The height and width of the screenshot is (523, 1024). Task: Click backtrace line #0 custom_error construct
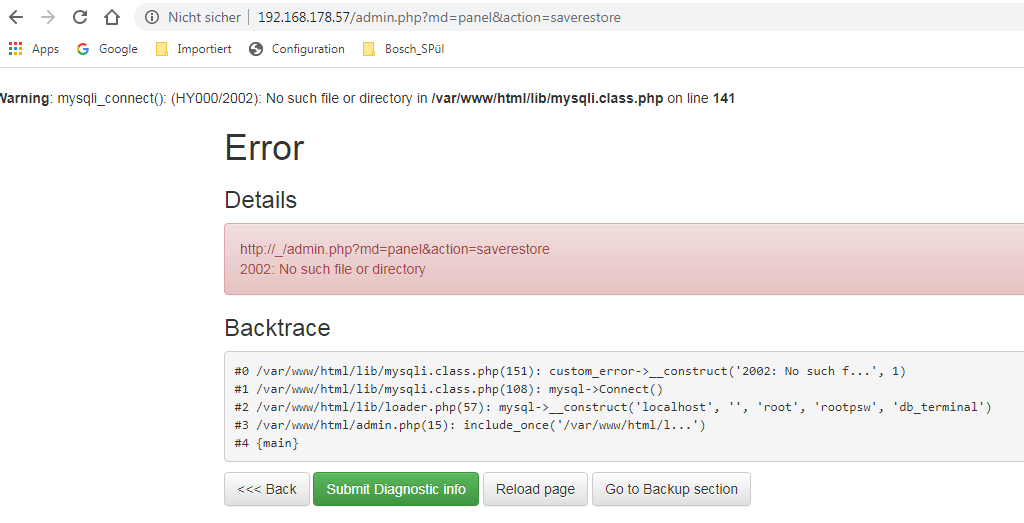(570, 371)
